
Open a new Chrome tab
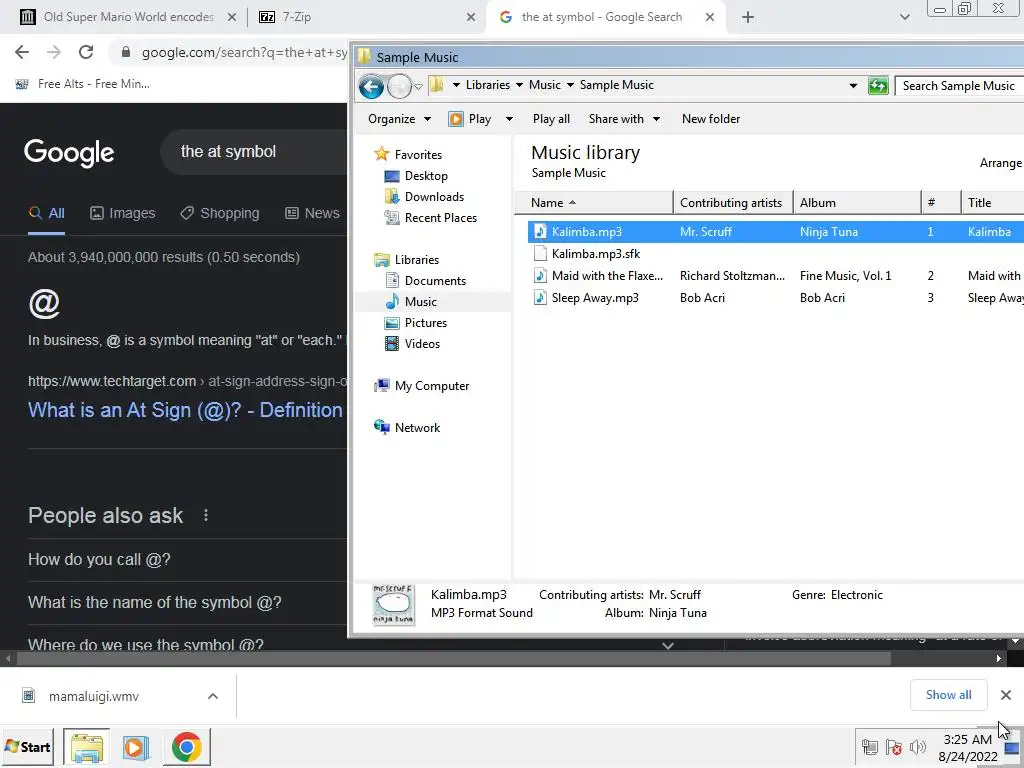point(748,18)
